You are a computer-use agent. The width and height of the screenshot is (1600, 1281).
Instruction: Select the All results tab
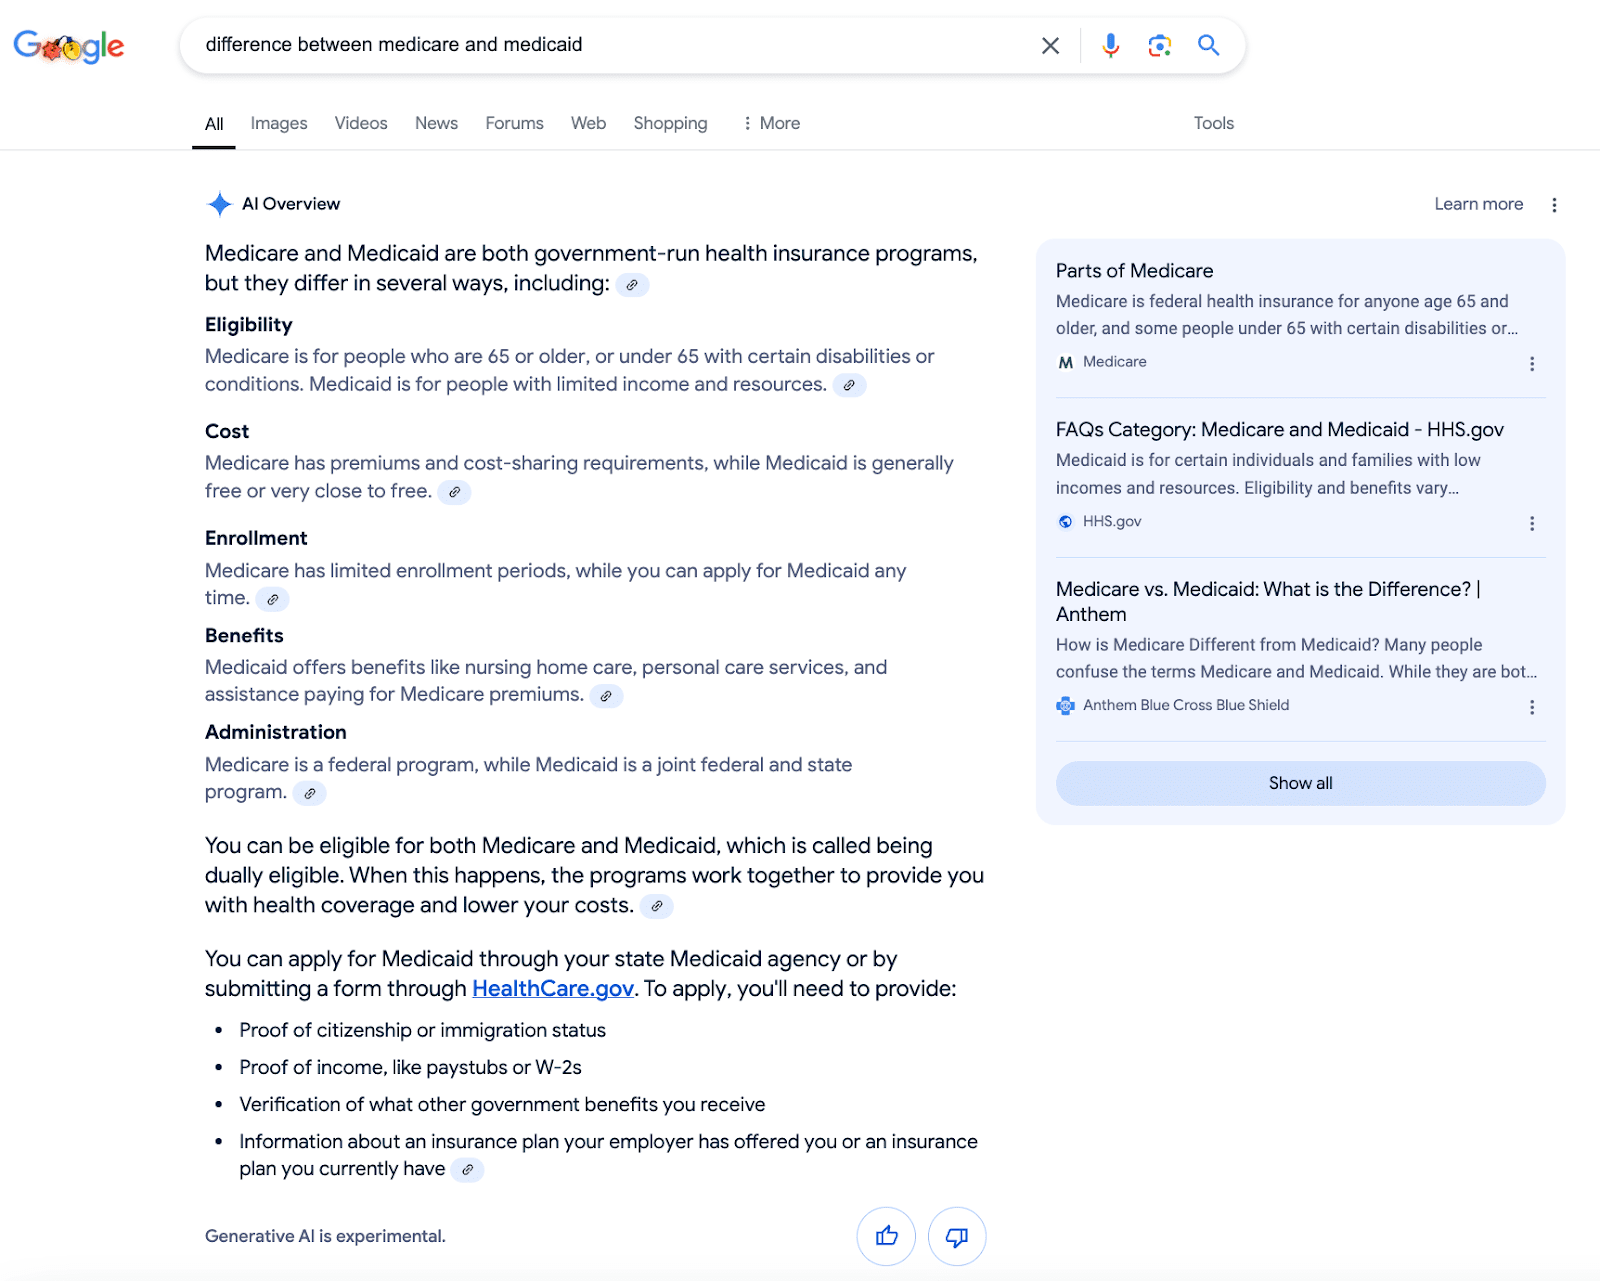coord(214,124)
